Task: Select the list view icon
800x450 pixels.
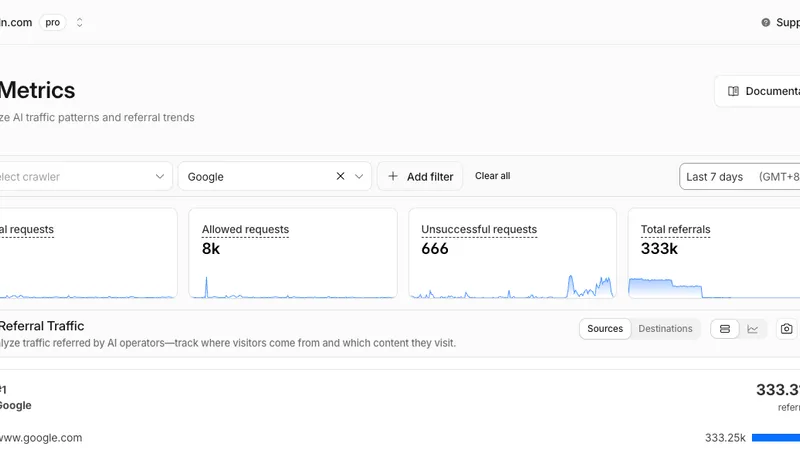Action: [x=725, y=329]
